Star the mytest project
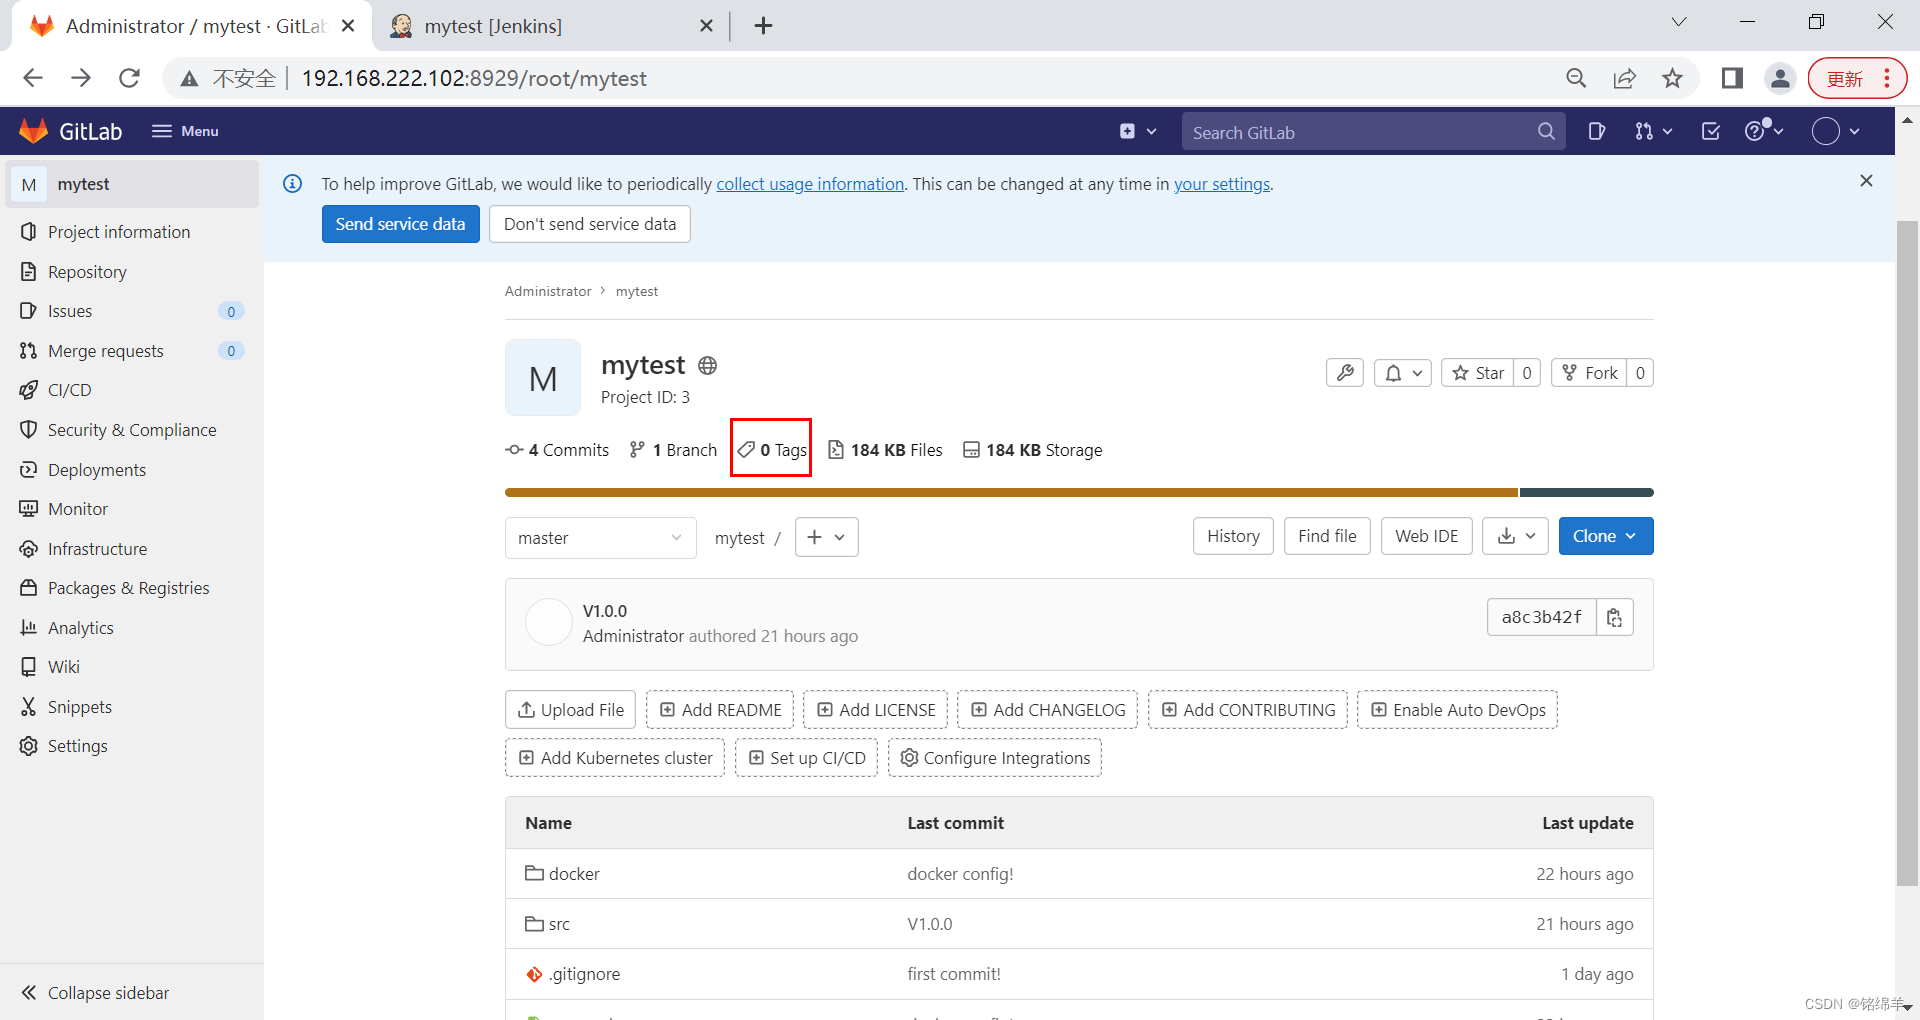 1477,373
